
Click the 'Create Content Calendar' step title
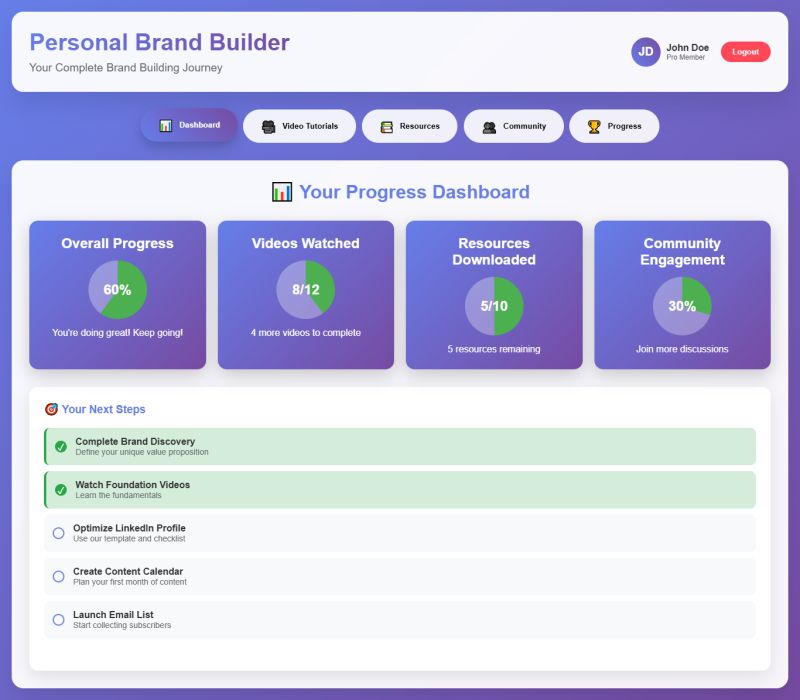[128, 571]
